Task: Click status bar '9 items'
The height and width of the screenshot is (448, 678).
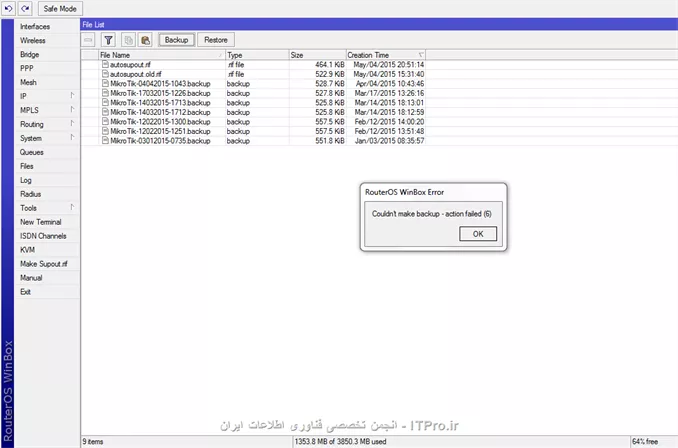Action: 93,442
